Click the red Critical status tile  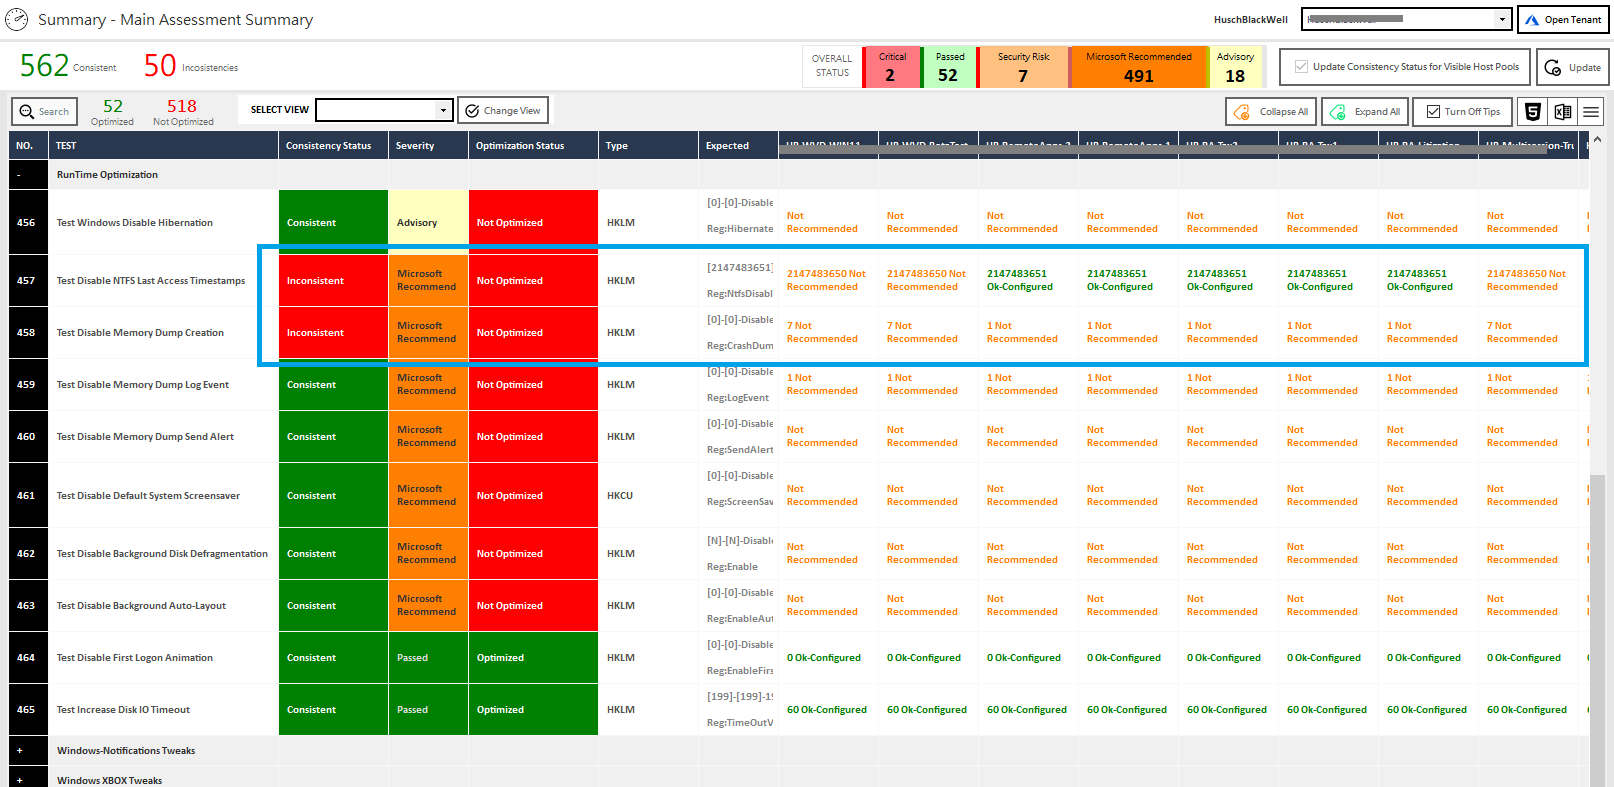tap(891, 67)
